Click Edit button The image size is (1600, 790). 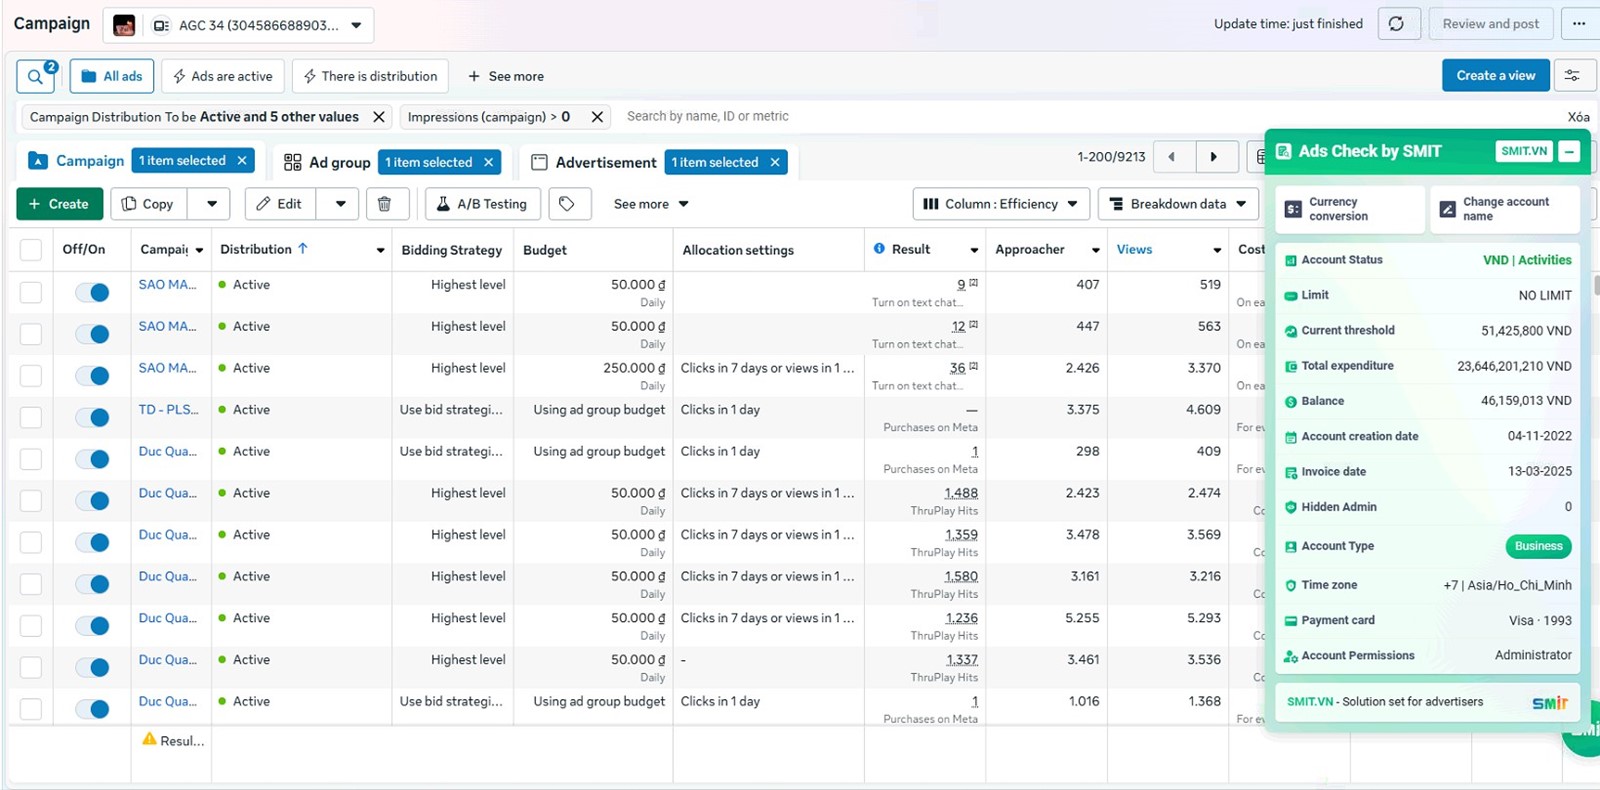279,204
